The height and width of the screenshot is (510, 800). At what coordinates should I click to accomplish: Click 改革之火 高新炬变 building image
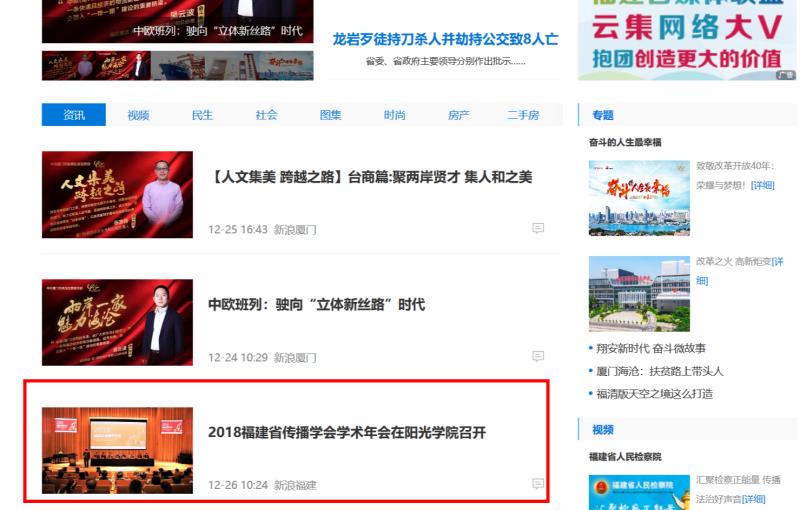pyautogui.click(x=639, y=294)
